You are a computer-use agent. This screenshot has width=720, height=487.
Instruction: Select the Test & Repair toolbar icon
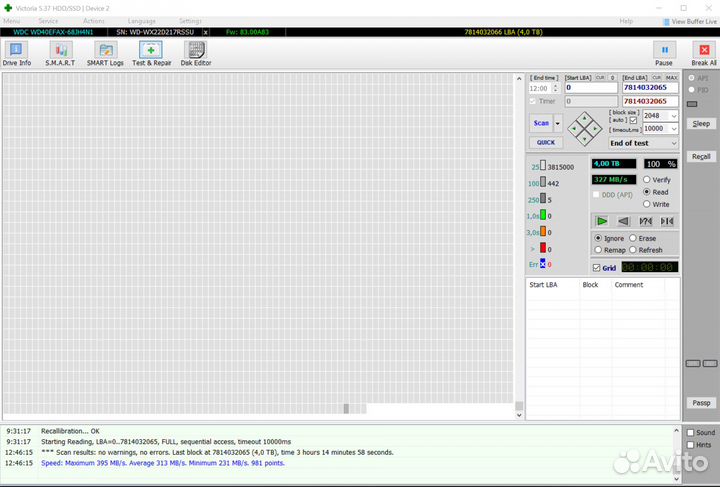click(x=151, y=50)
